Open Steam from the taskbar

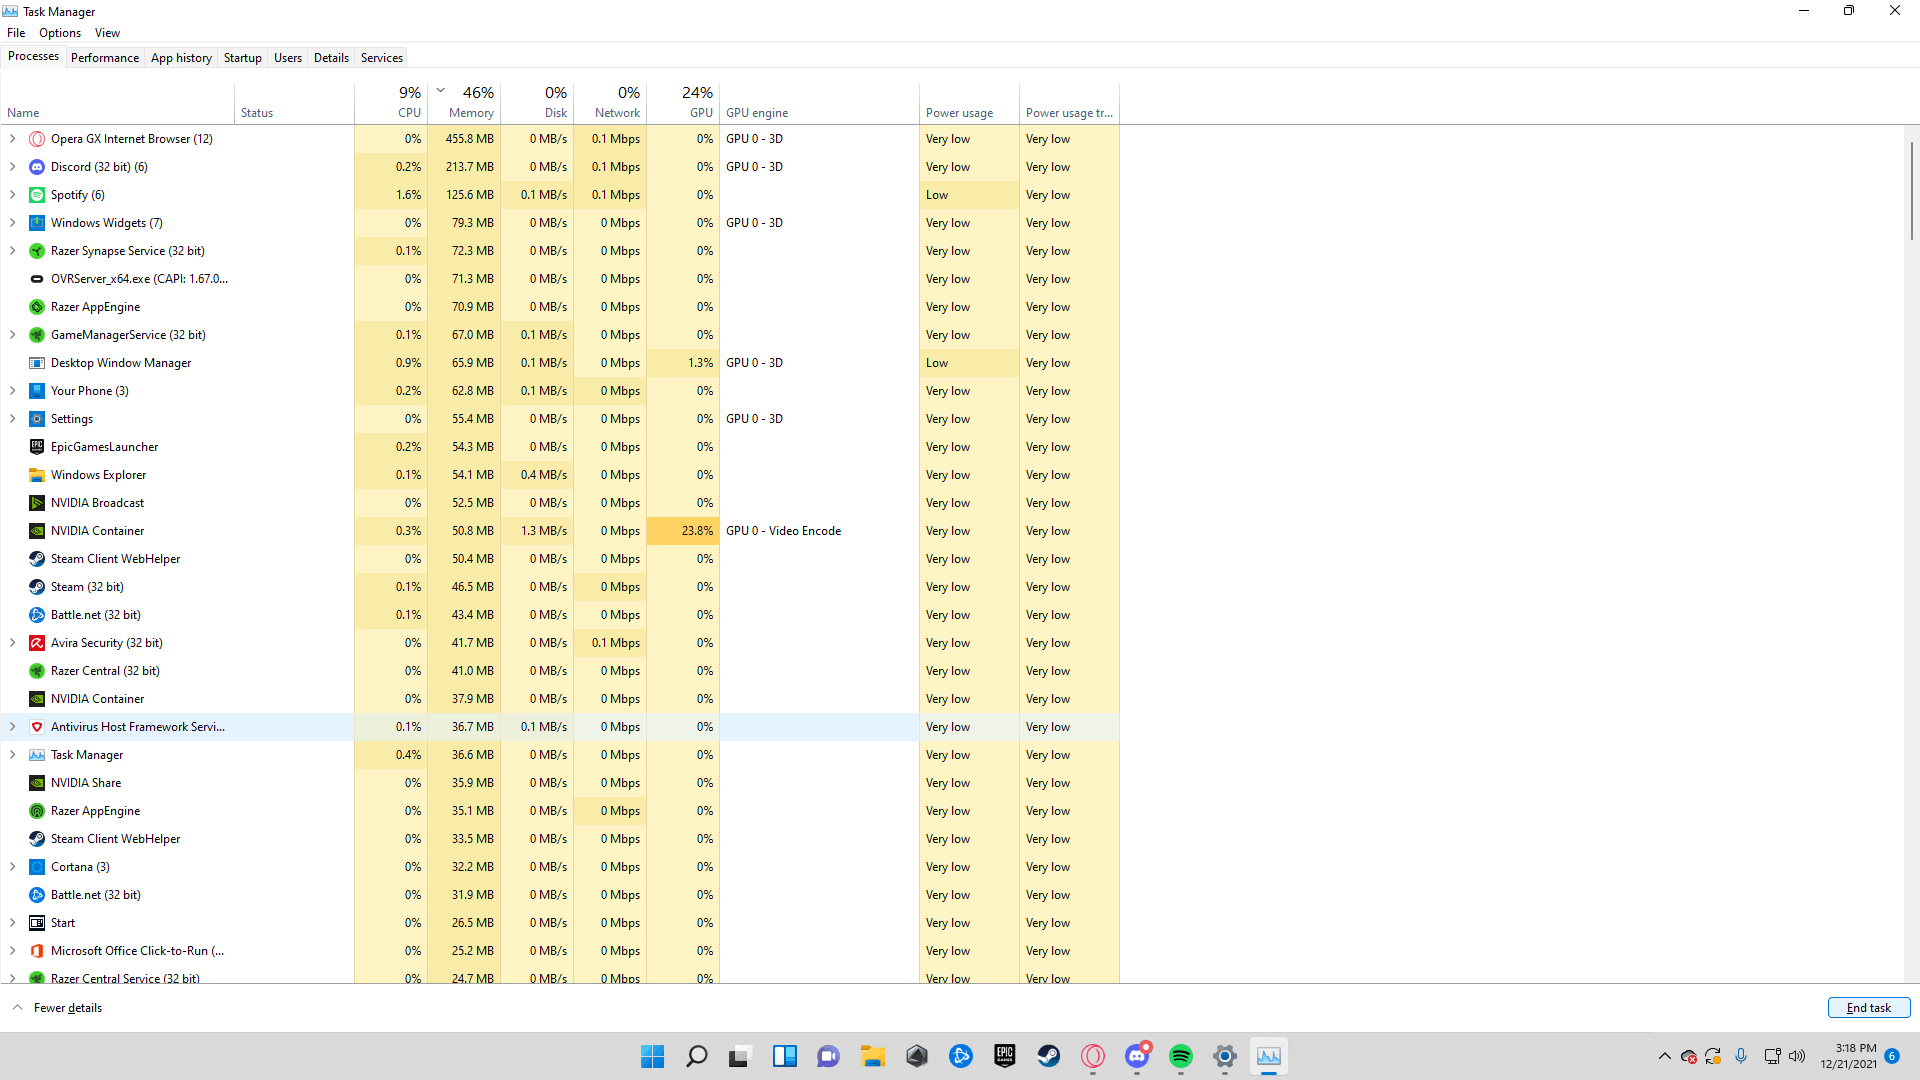click(1049, 1056)
